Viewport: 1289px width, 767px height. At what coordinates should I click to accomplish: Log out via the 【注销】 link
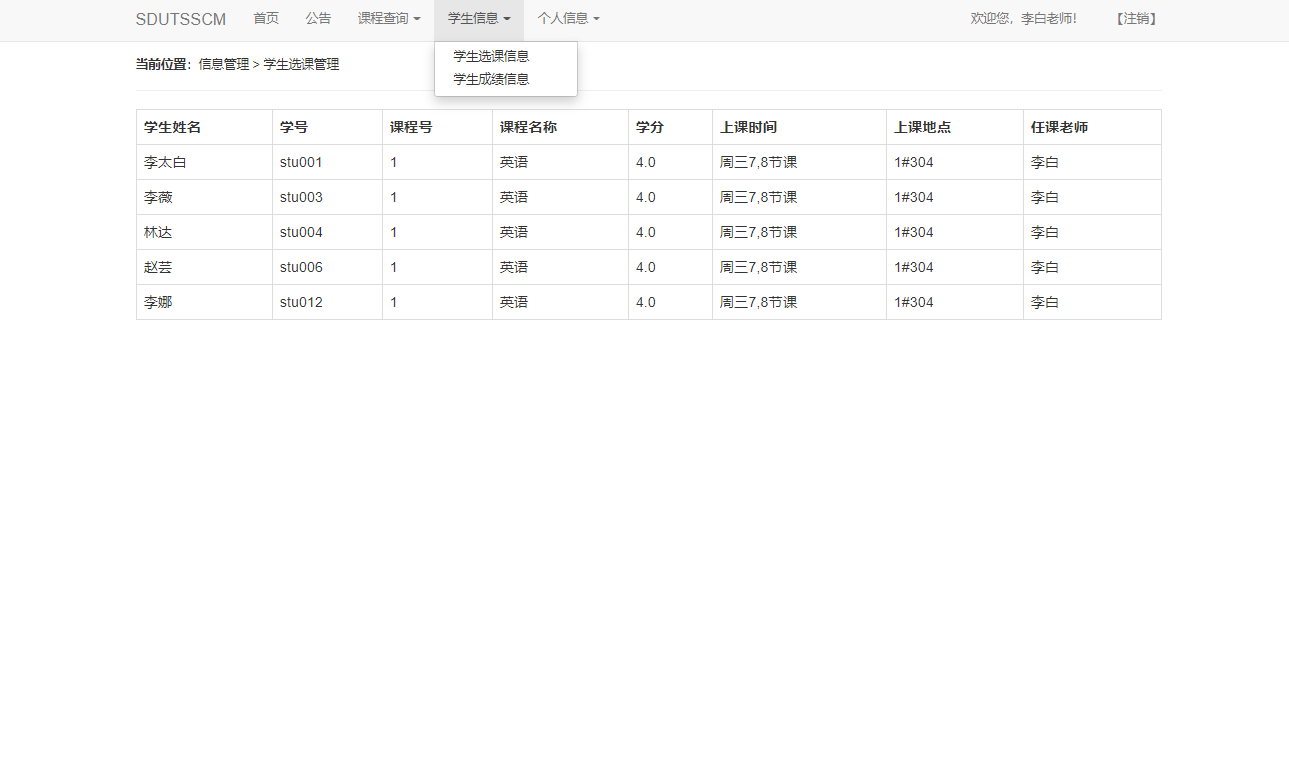(1135, 18)
